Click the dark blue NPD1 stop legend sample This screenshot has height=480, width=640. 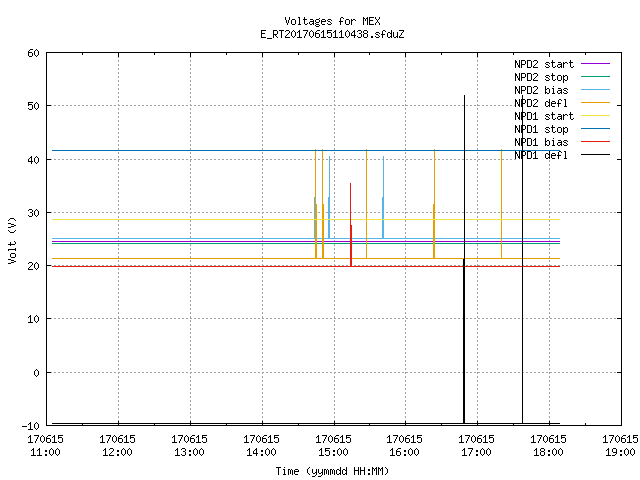pos(596,129)
